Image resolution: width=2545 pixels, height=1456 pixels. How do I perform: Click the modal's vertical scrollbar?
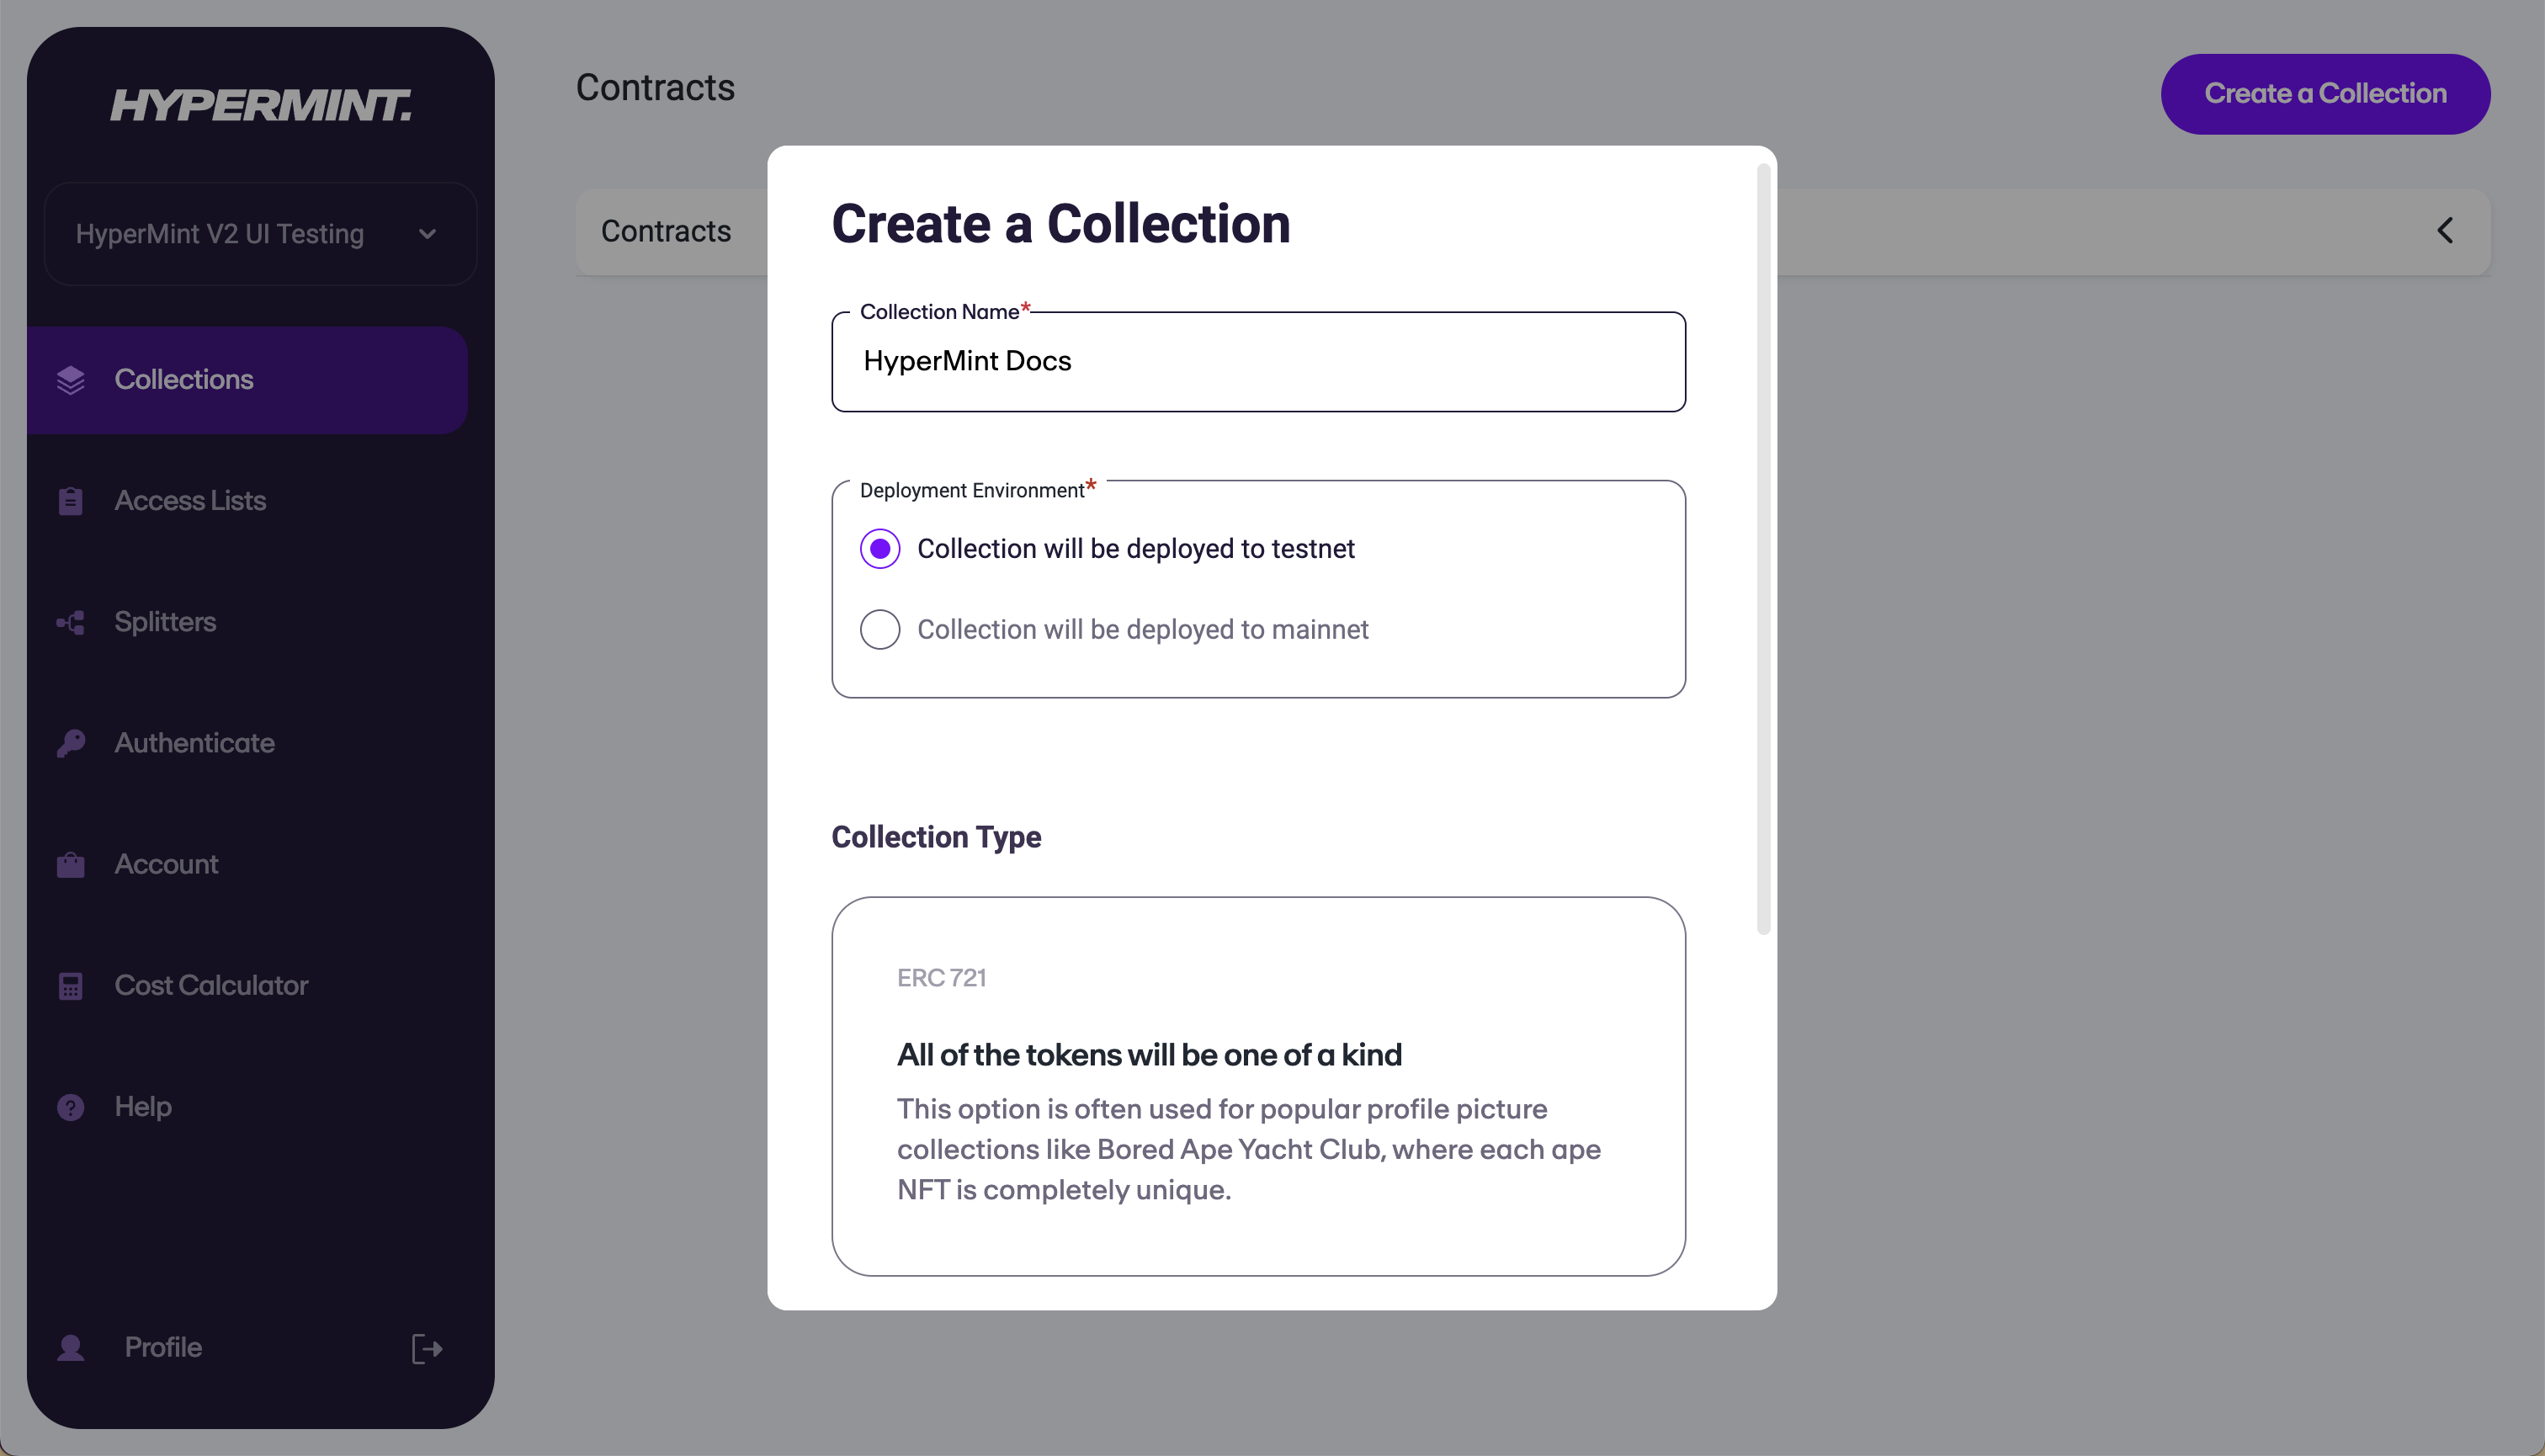tap(1763, 550)
